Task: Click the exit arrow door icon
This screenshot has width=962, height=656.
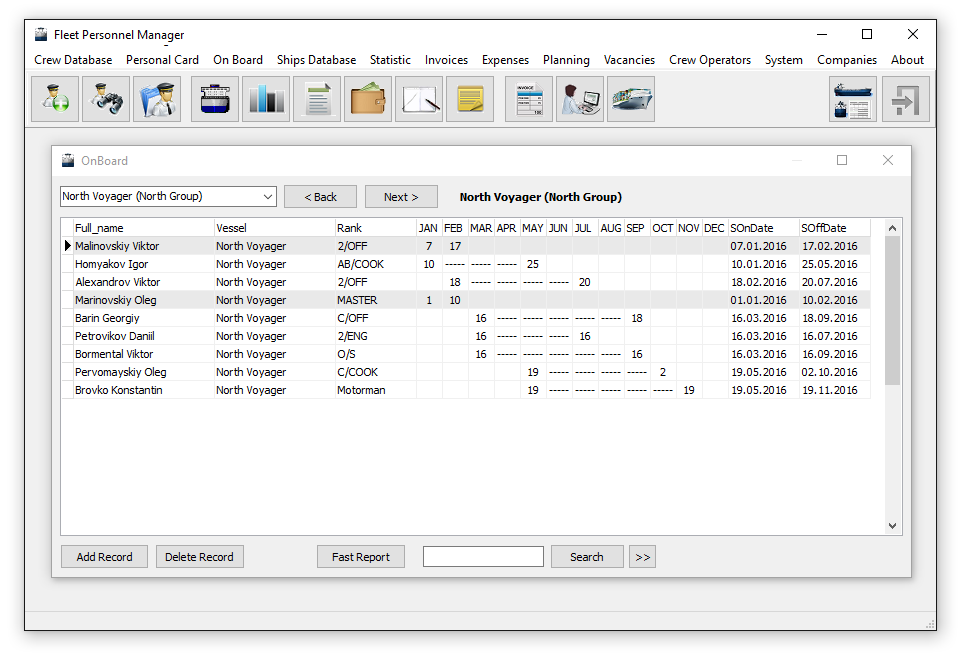Action: [906, 99]
